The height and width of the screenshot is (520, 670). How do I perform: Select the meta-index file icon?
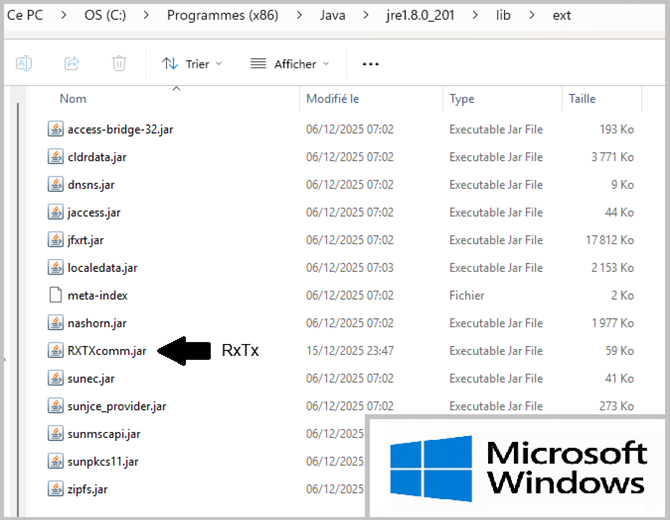click(56, 295)
